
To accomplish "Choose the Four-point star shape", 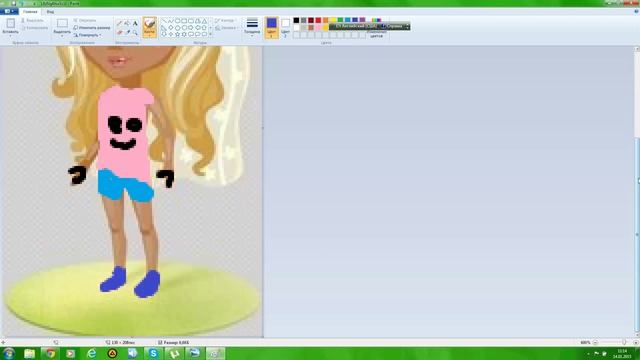I will tap(171, 34).
